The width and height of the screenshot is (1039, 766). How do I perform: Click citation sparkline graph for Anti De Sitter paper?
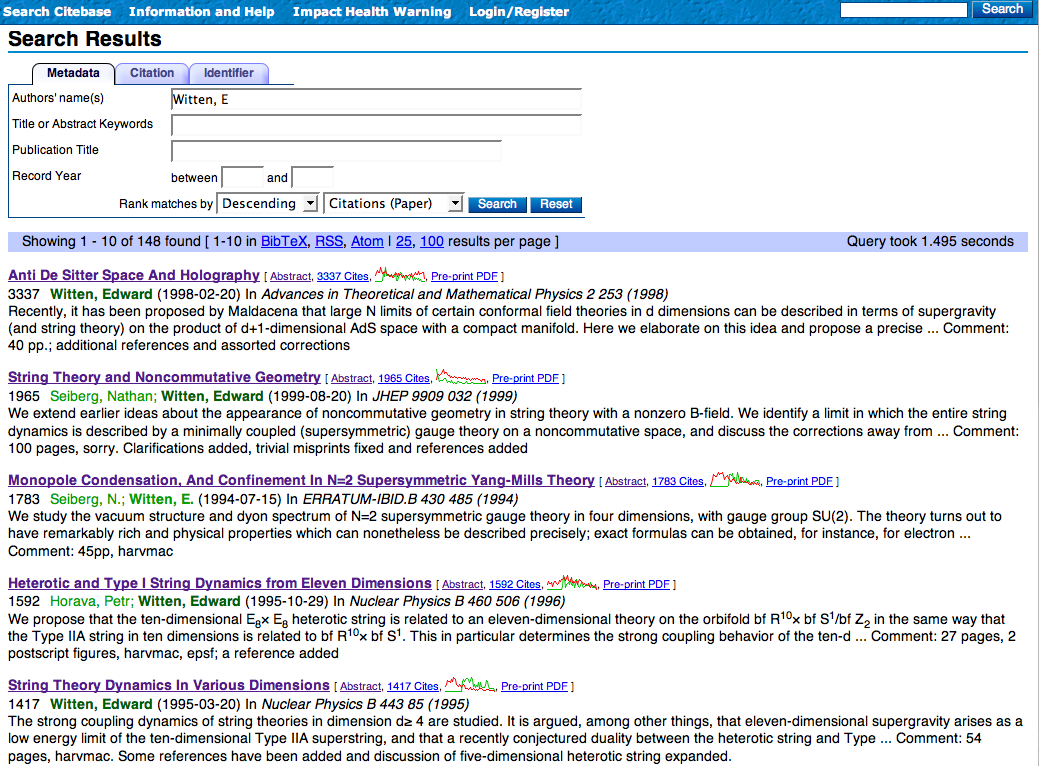click(400, 275)
